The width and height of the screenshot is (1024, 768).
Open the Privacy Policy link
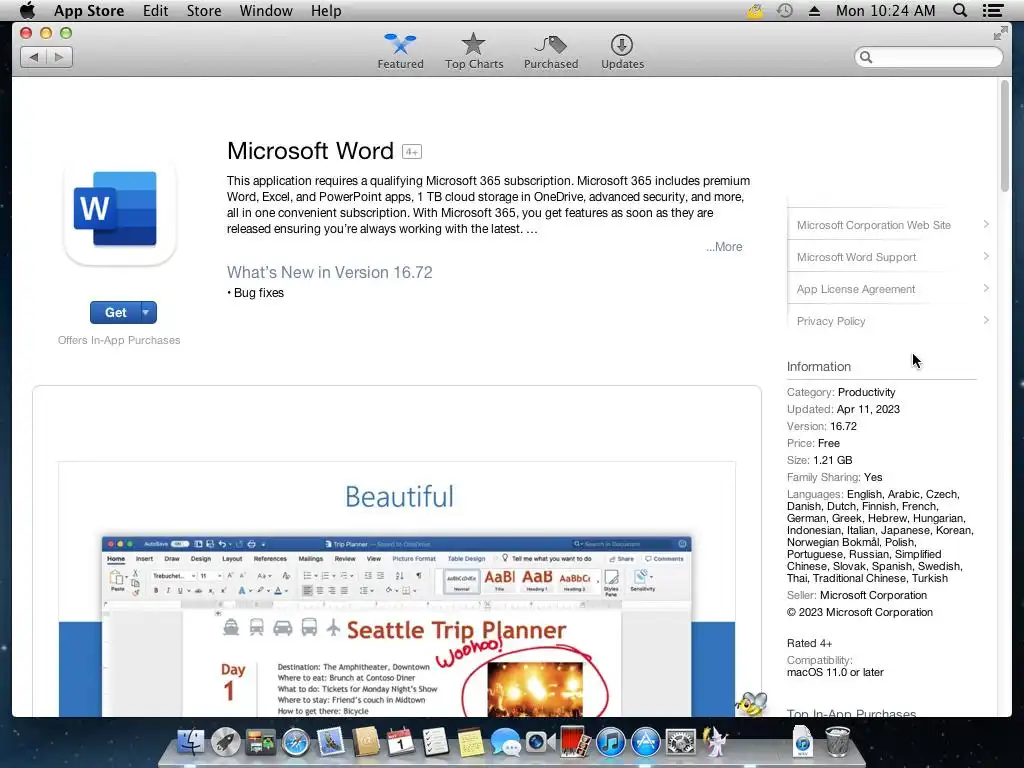[x=831, y=321]
